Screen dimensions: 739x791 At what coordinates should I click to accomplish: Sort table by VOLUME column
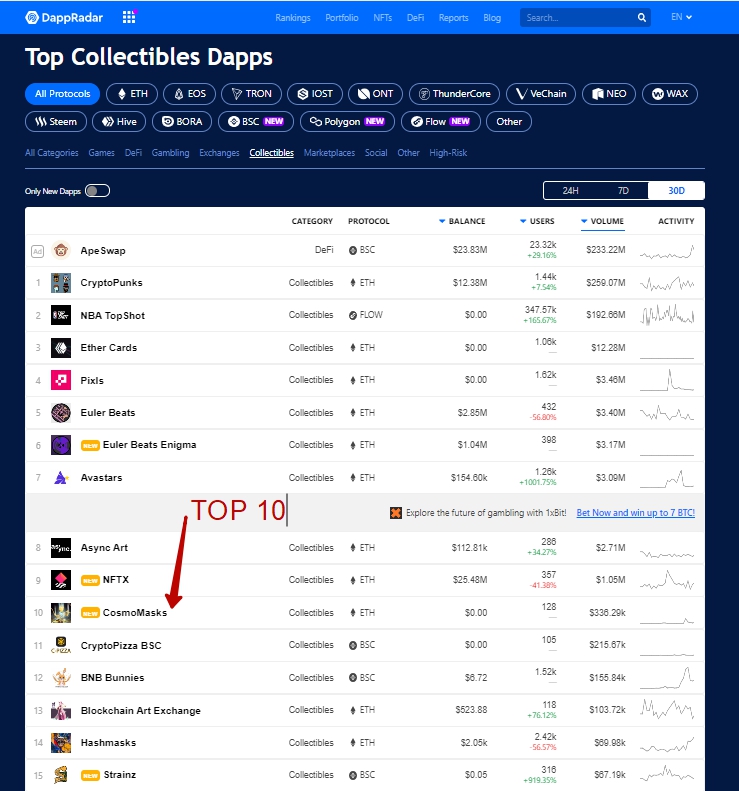pyautogui.click(x=602, y=221)
